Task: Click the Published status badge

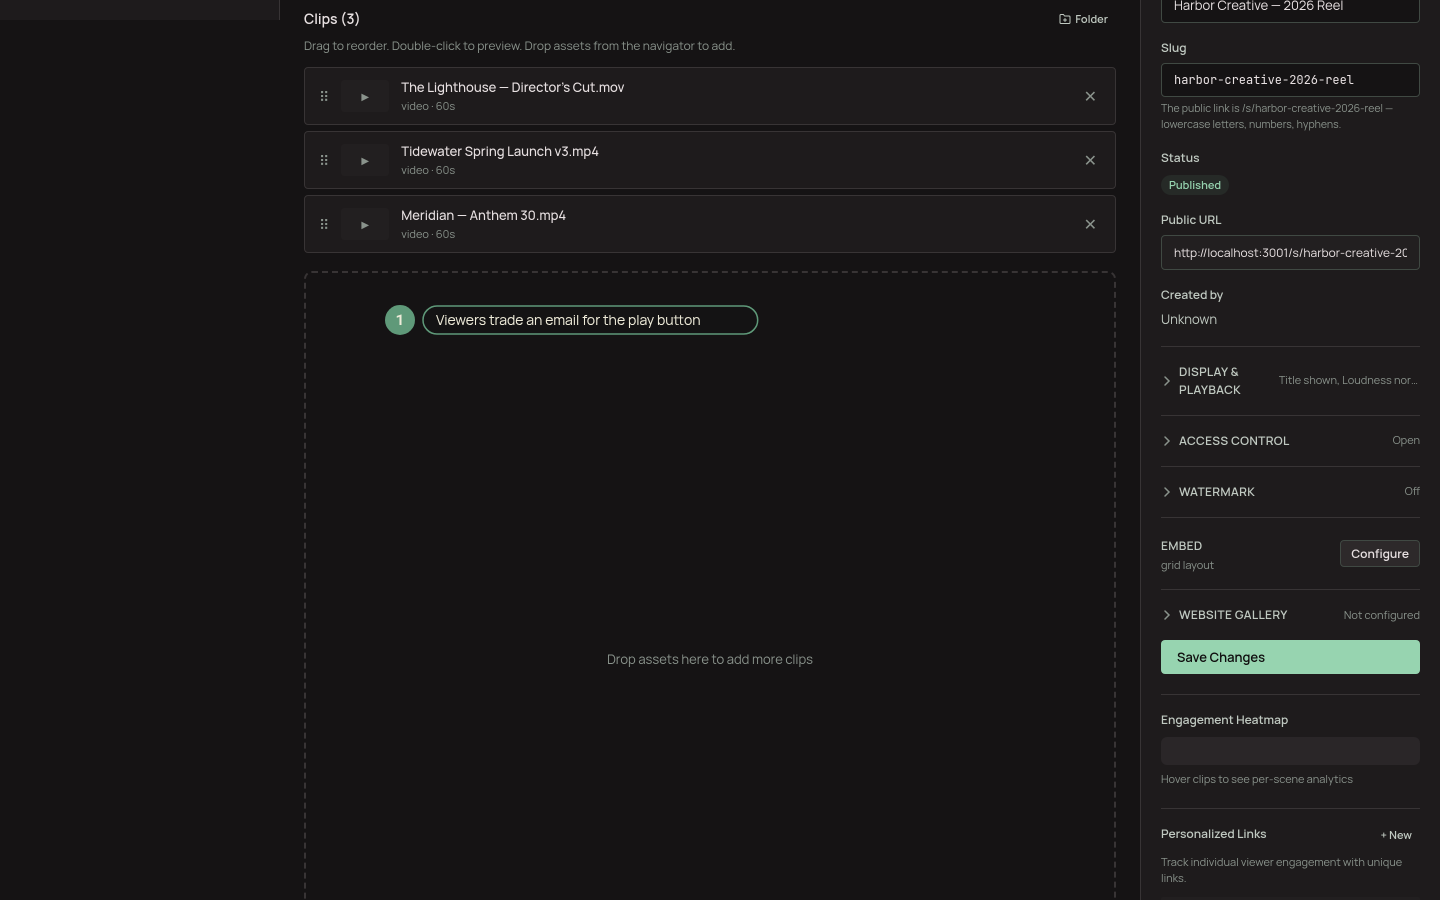Action: click(x=1195, y=185)
